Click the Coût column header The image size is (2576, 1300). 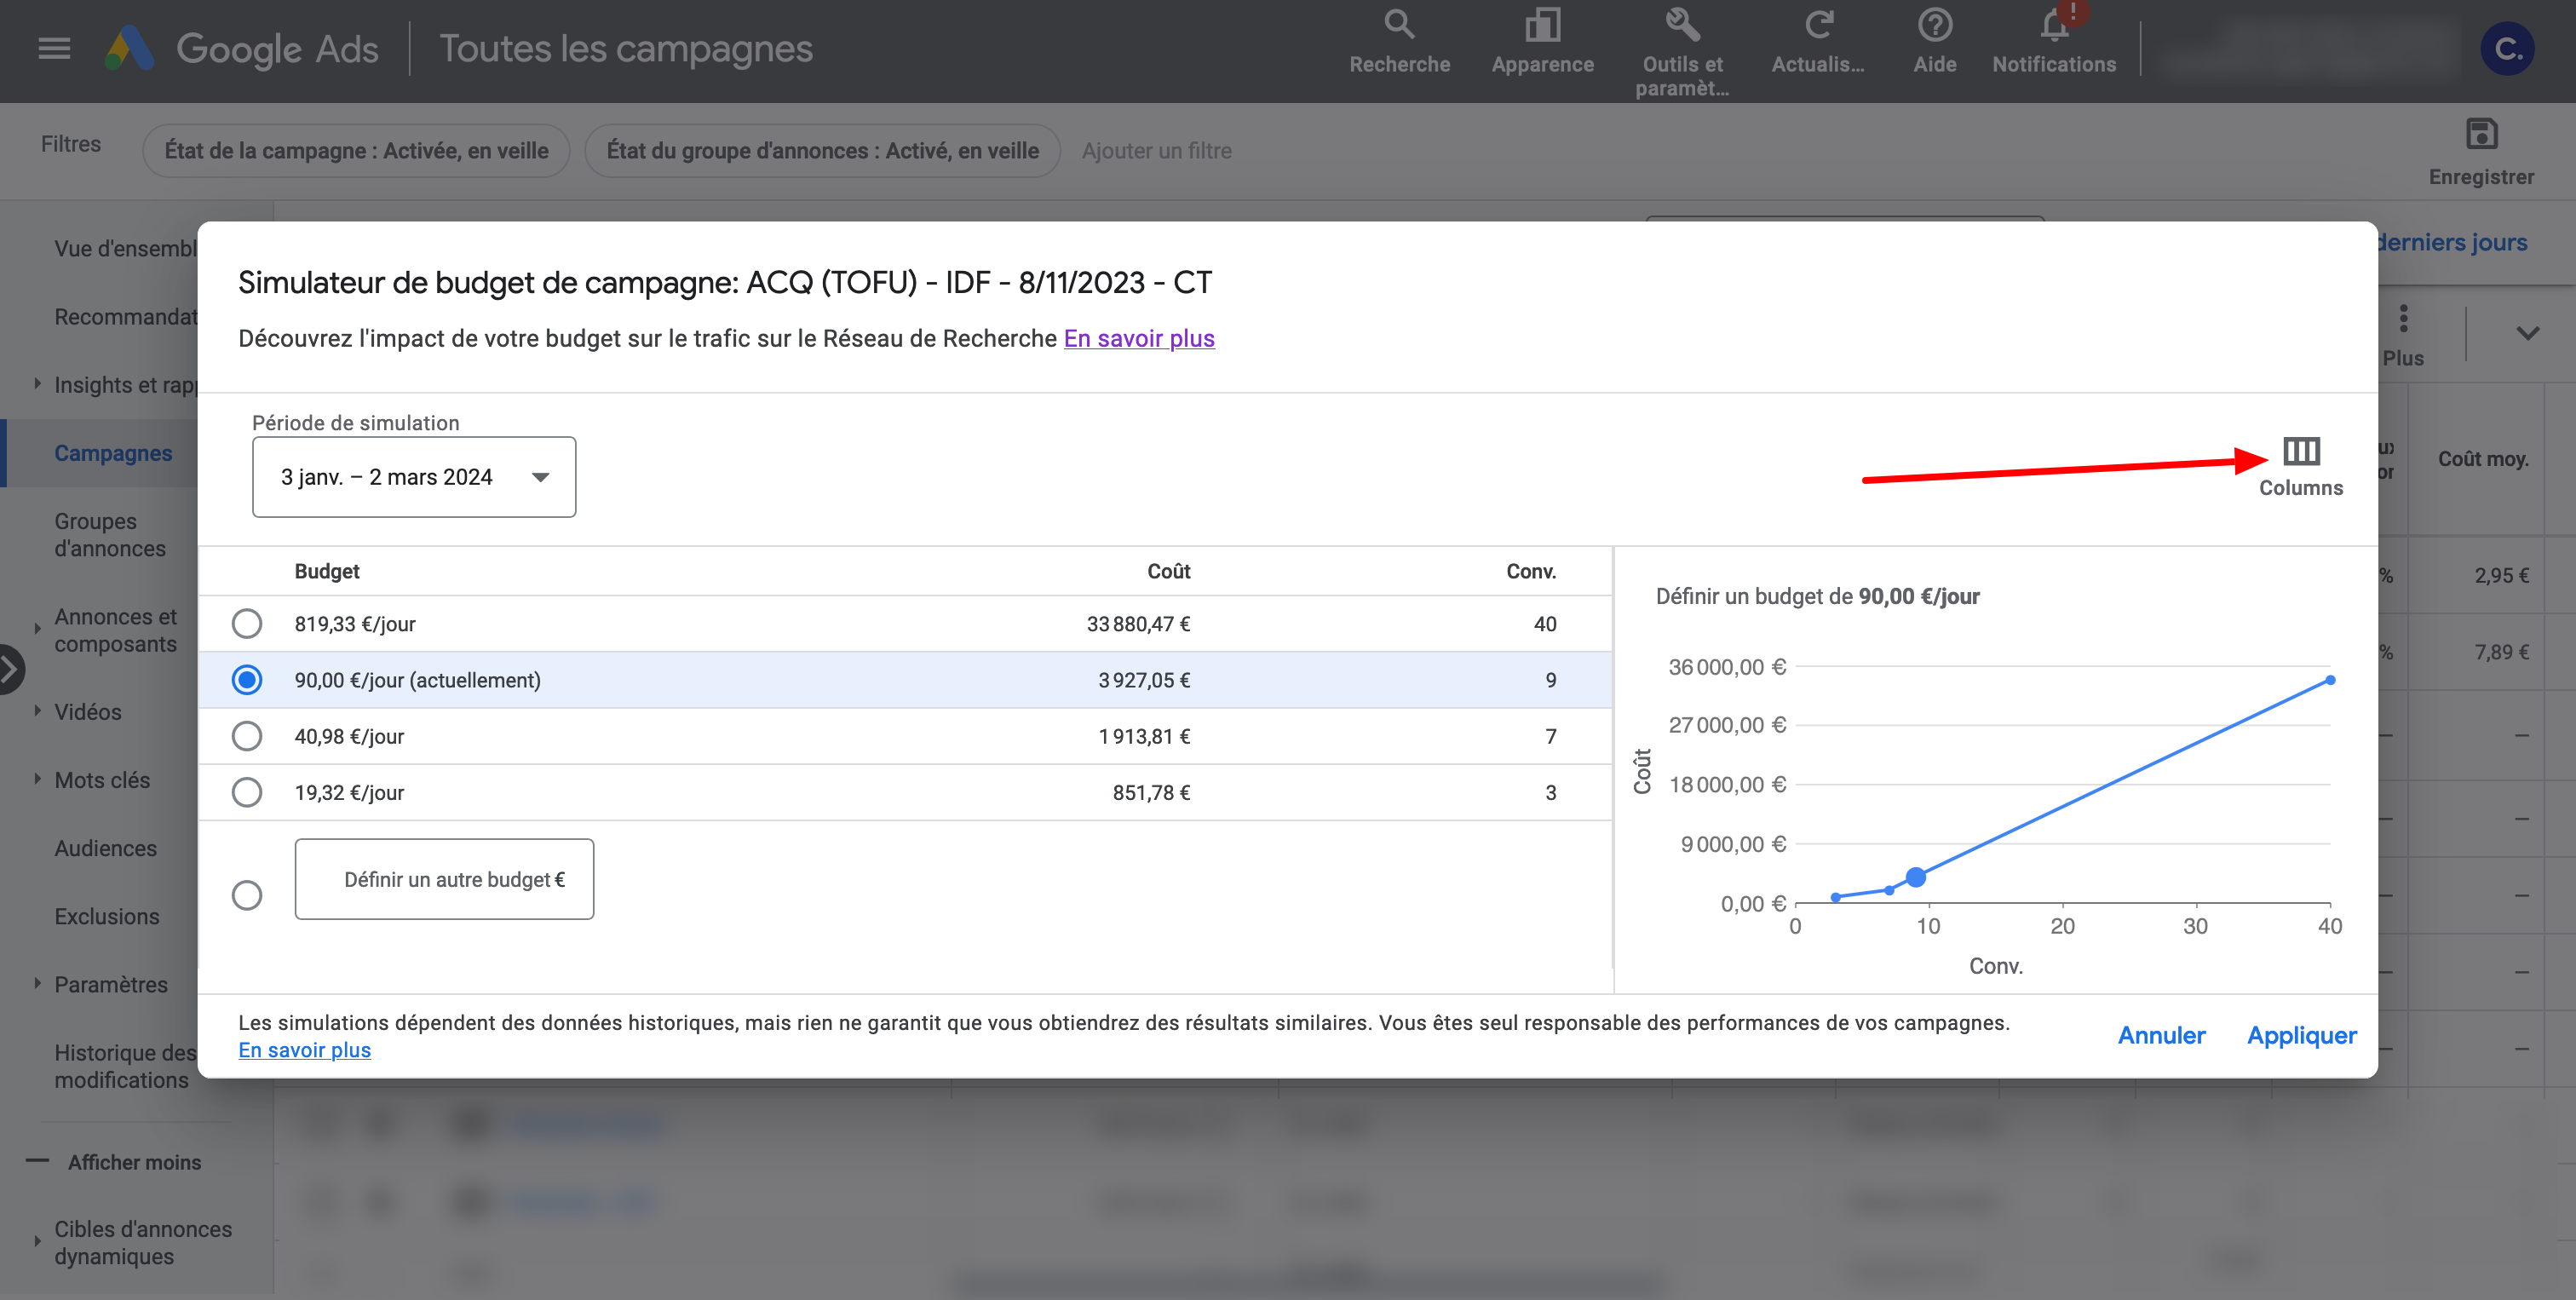point(1168,571)
